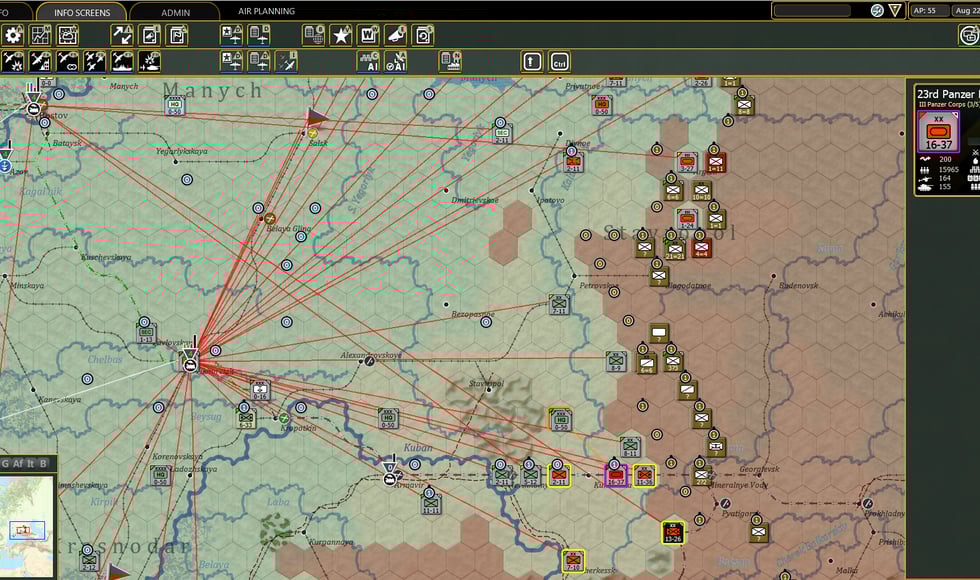Open the megaphone events icon

click(396, 35)
